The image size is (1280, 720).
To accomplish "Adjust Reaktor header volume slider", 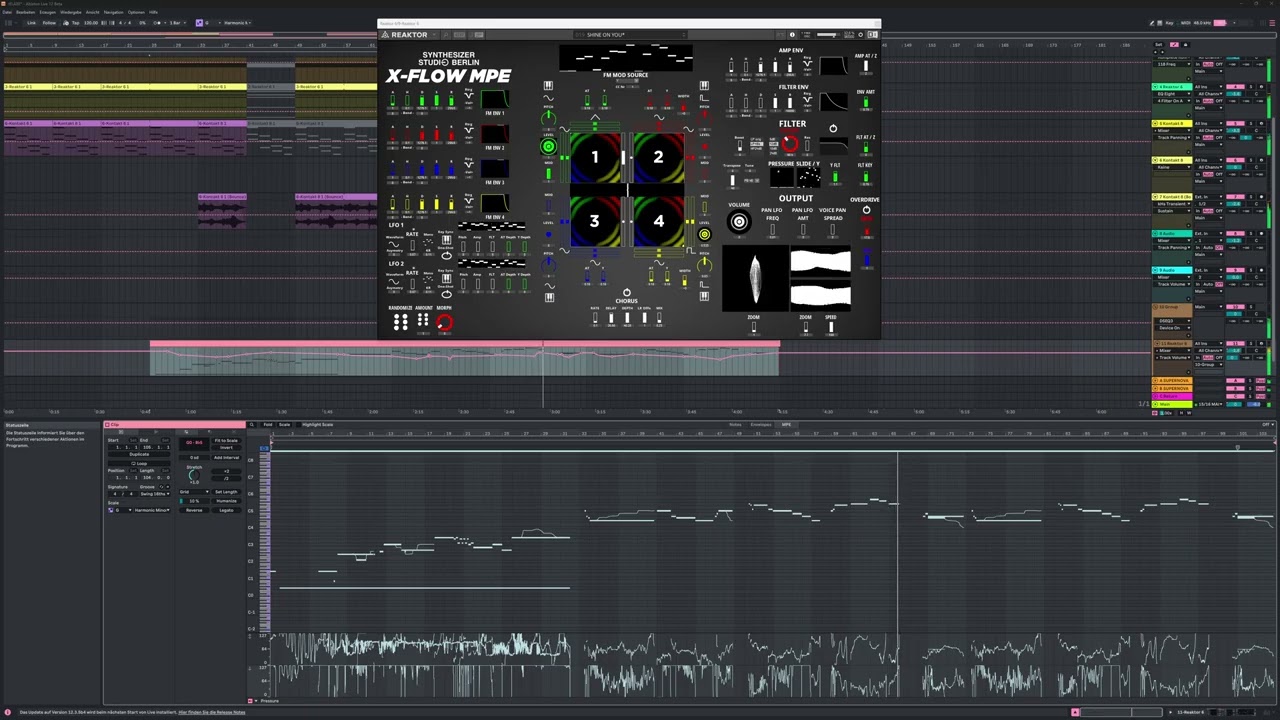I will tap(828, 35).
